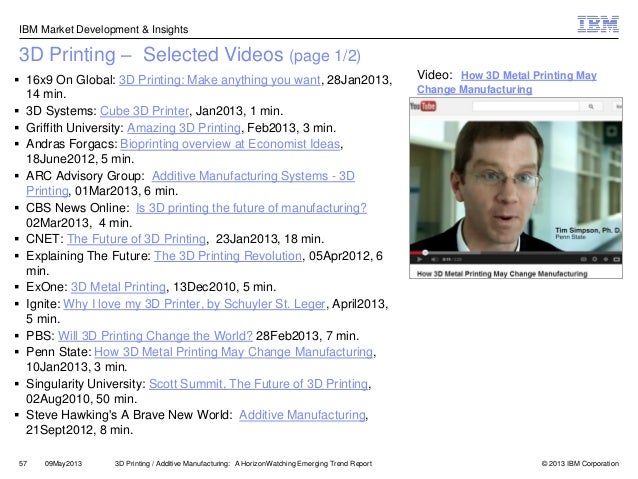
Task: Click footer 'A HorizonWatching Emerging Trend Report' text
Action: click(304, 464)
